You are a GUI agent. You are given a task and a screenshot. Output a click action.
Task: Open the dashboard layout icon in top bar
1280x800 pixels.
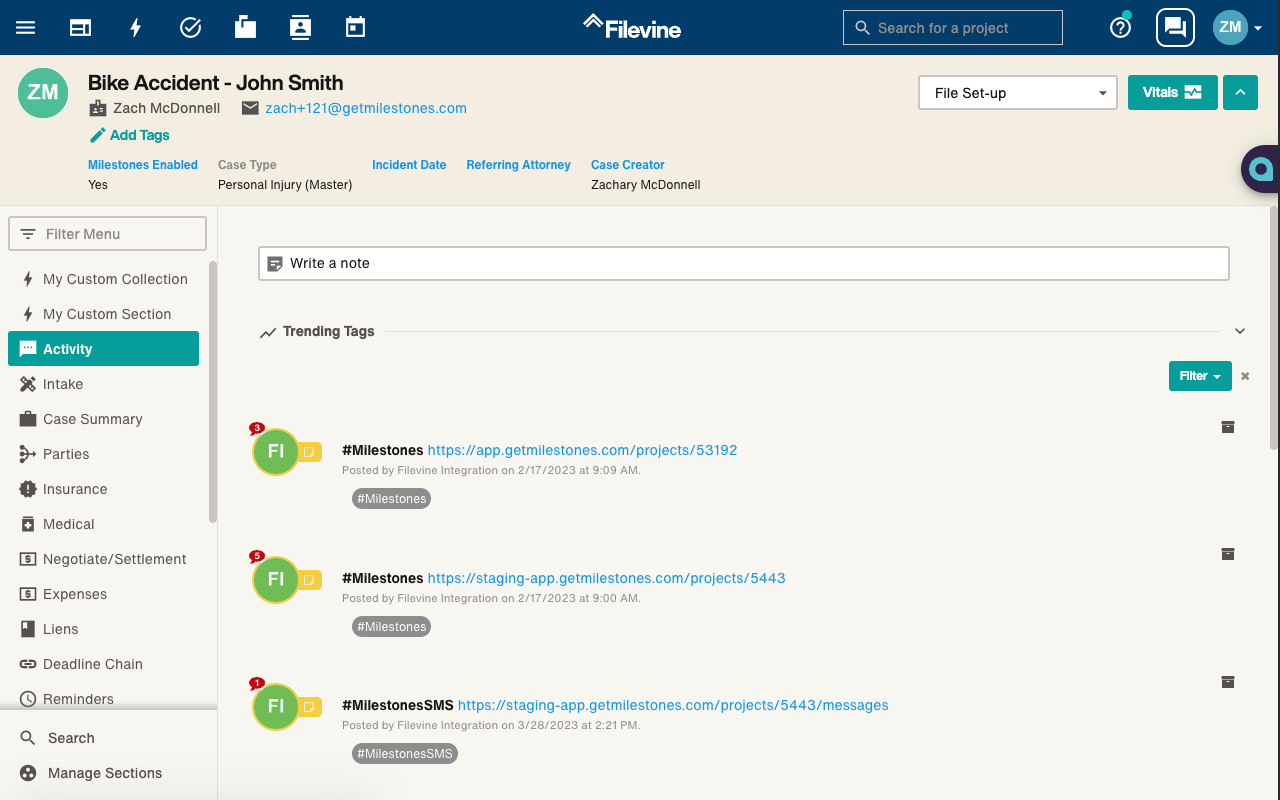(x=80, y=28)
